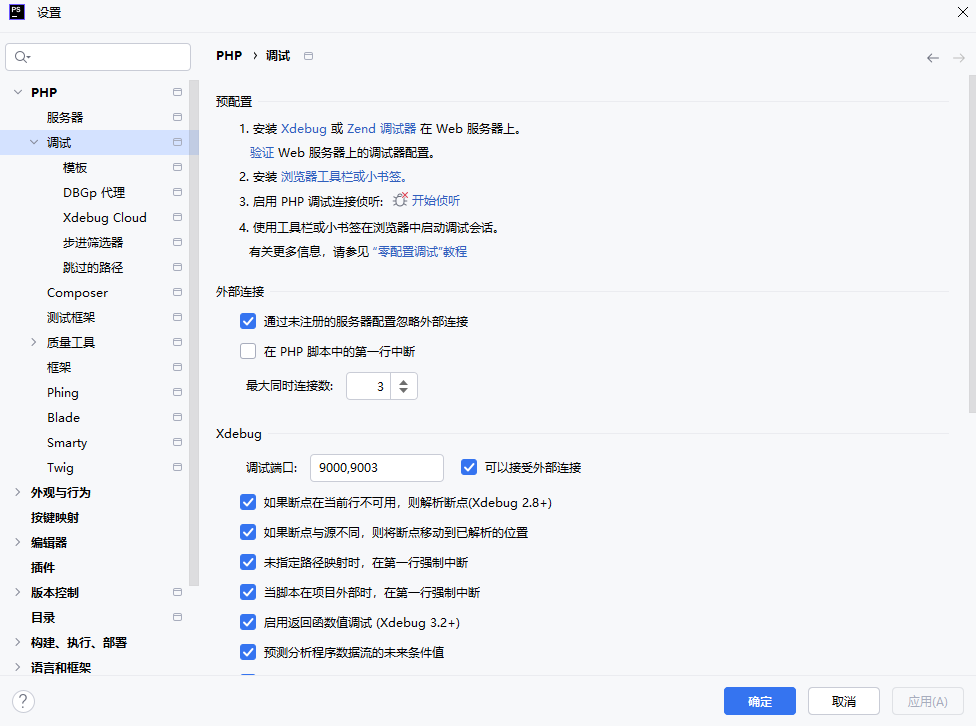The height and width of the screenshot is (726, 976).
Task: Open the "零配置调试"教程 link
Action: [x=420, y=252]
